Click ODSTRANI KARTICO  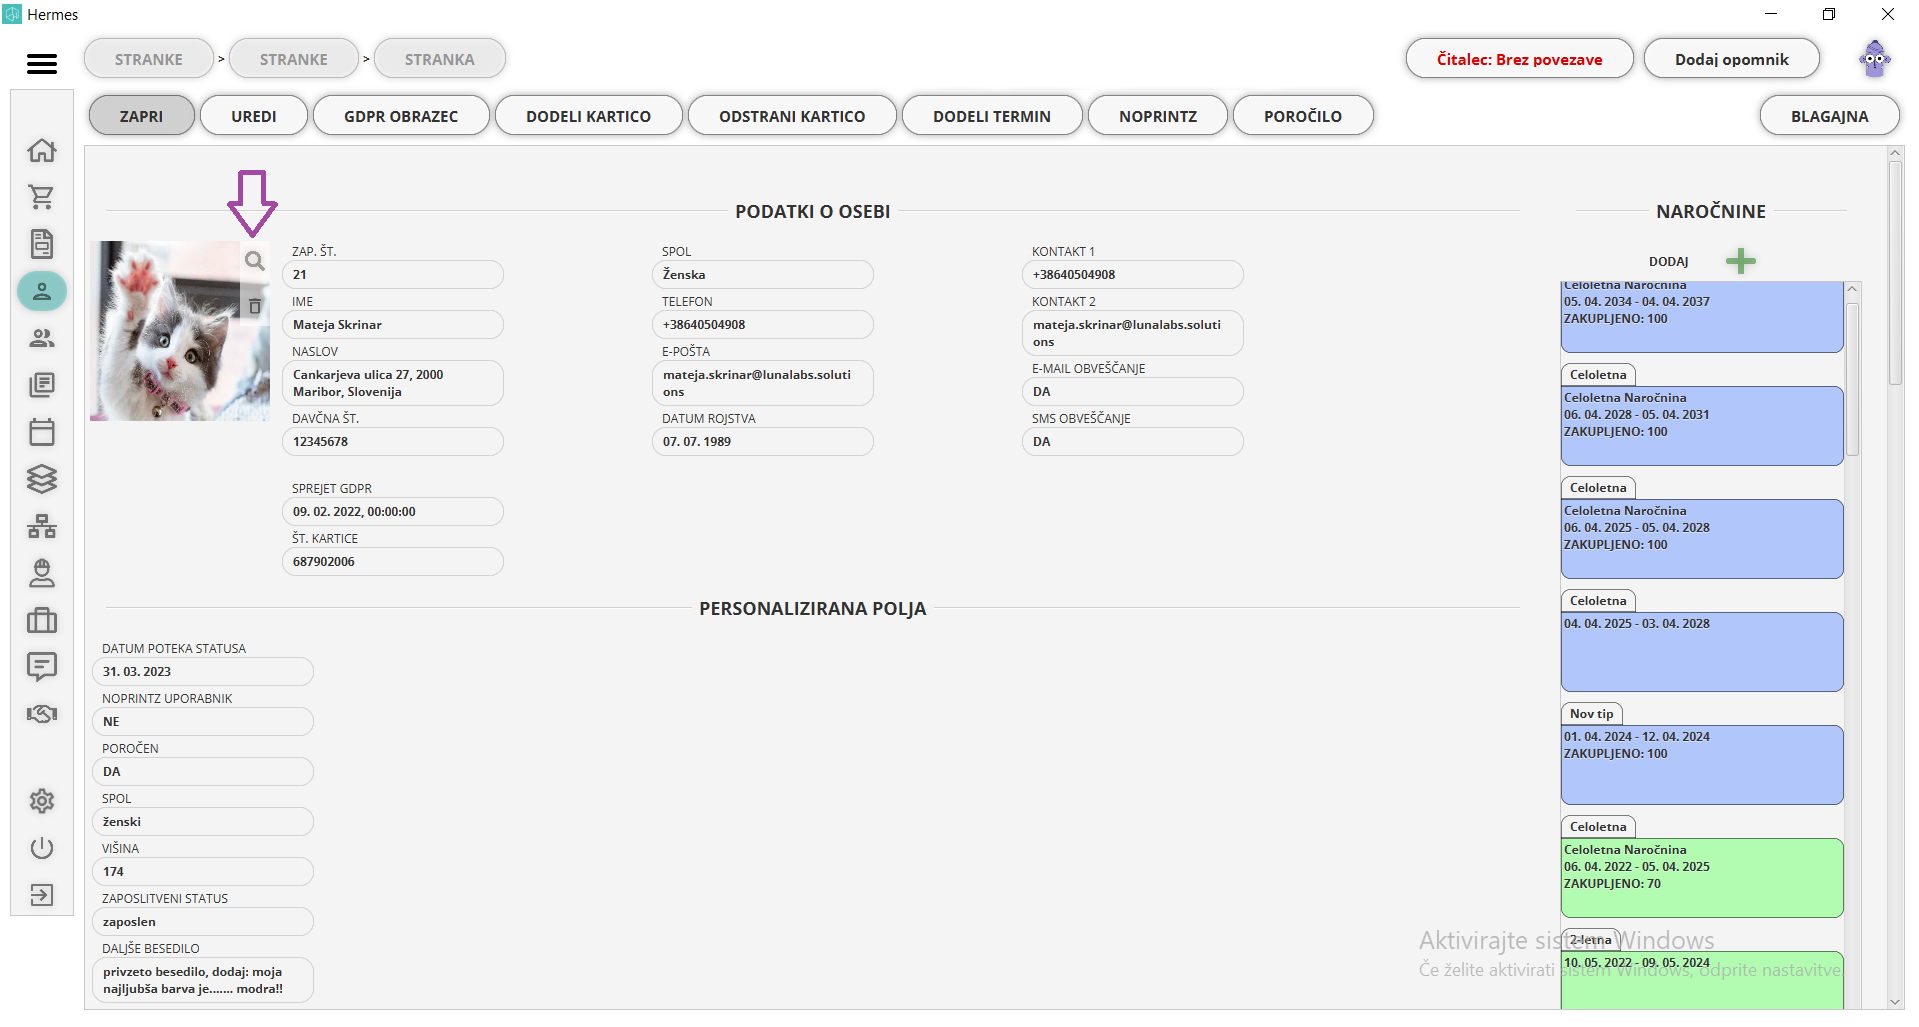[x=792, y=116]
